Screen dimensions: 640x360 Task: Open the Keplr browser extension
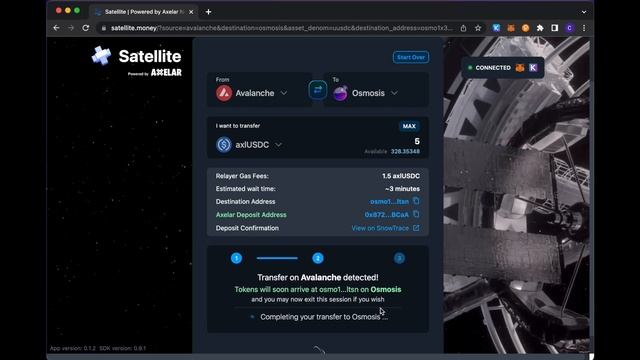496,28
